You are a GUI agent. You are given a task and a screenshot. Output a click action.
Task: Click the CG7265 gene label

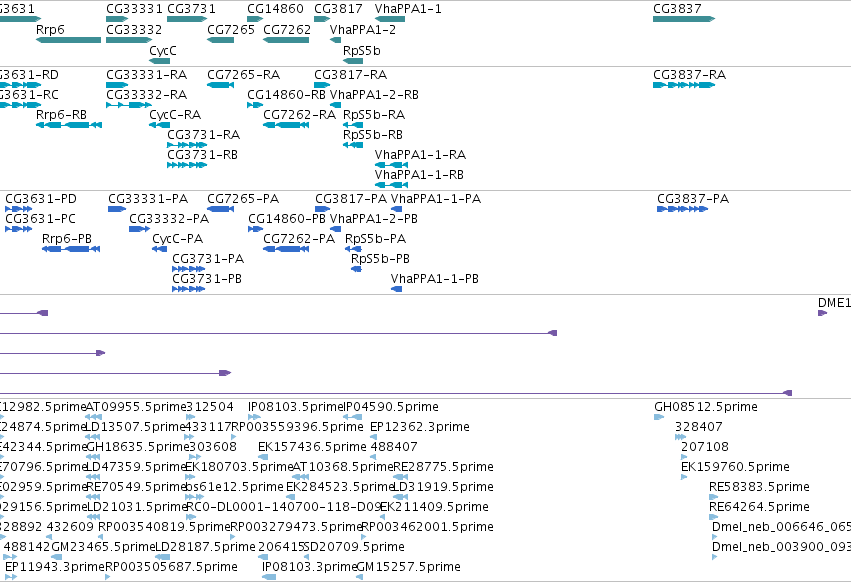tap(231, 30)
